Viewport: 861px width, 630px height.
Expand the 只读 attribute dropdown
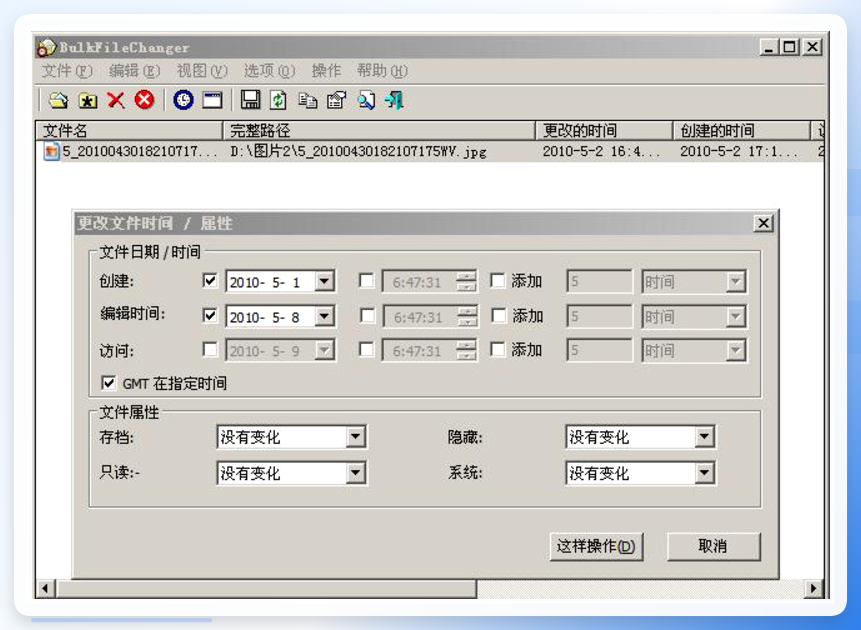tap(356, 473)
